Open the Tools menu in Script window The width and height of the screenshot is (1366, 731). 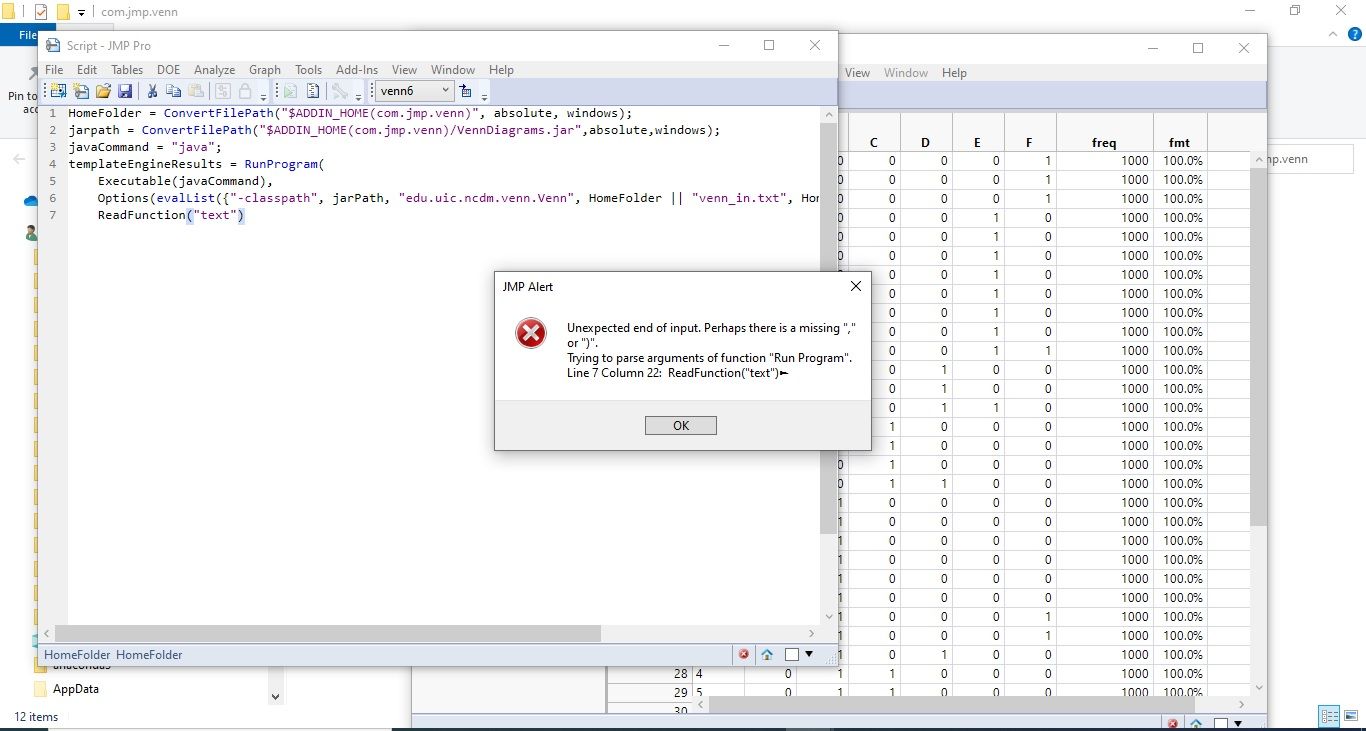click(308, 70)
